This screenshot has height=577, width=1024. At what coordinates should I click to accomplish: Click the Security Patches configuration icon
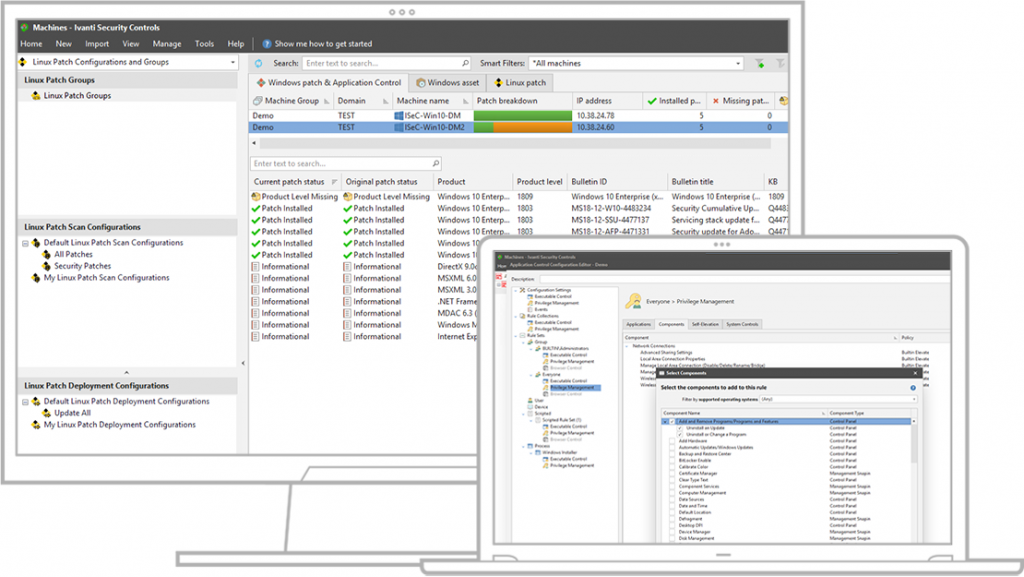pos(46,266)
